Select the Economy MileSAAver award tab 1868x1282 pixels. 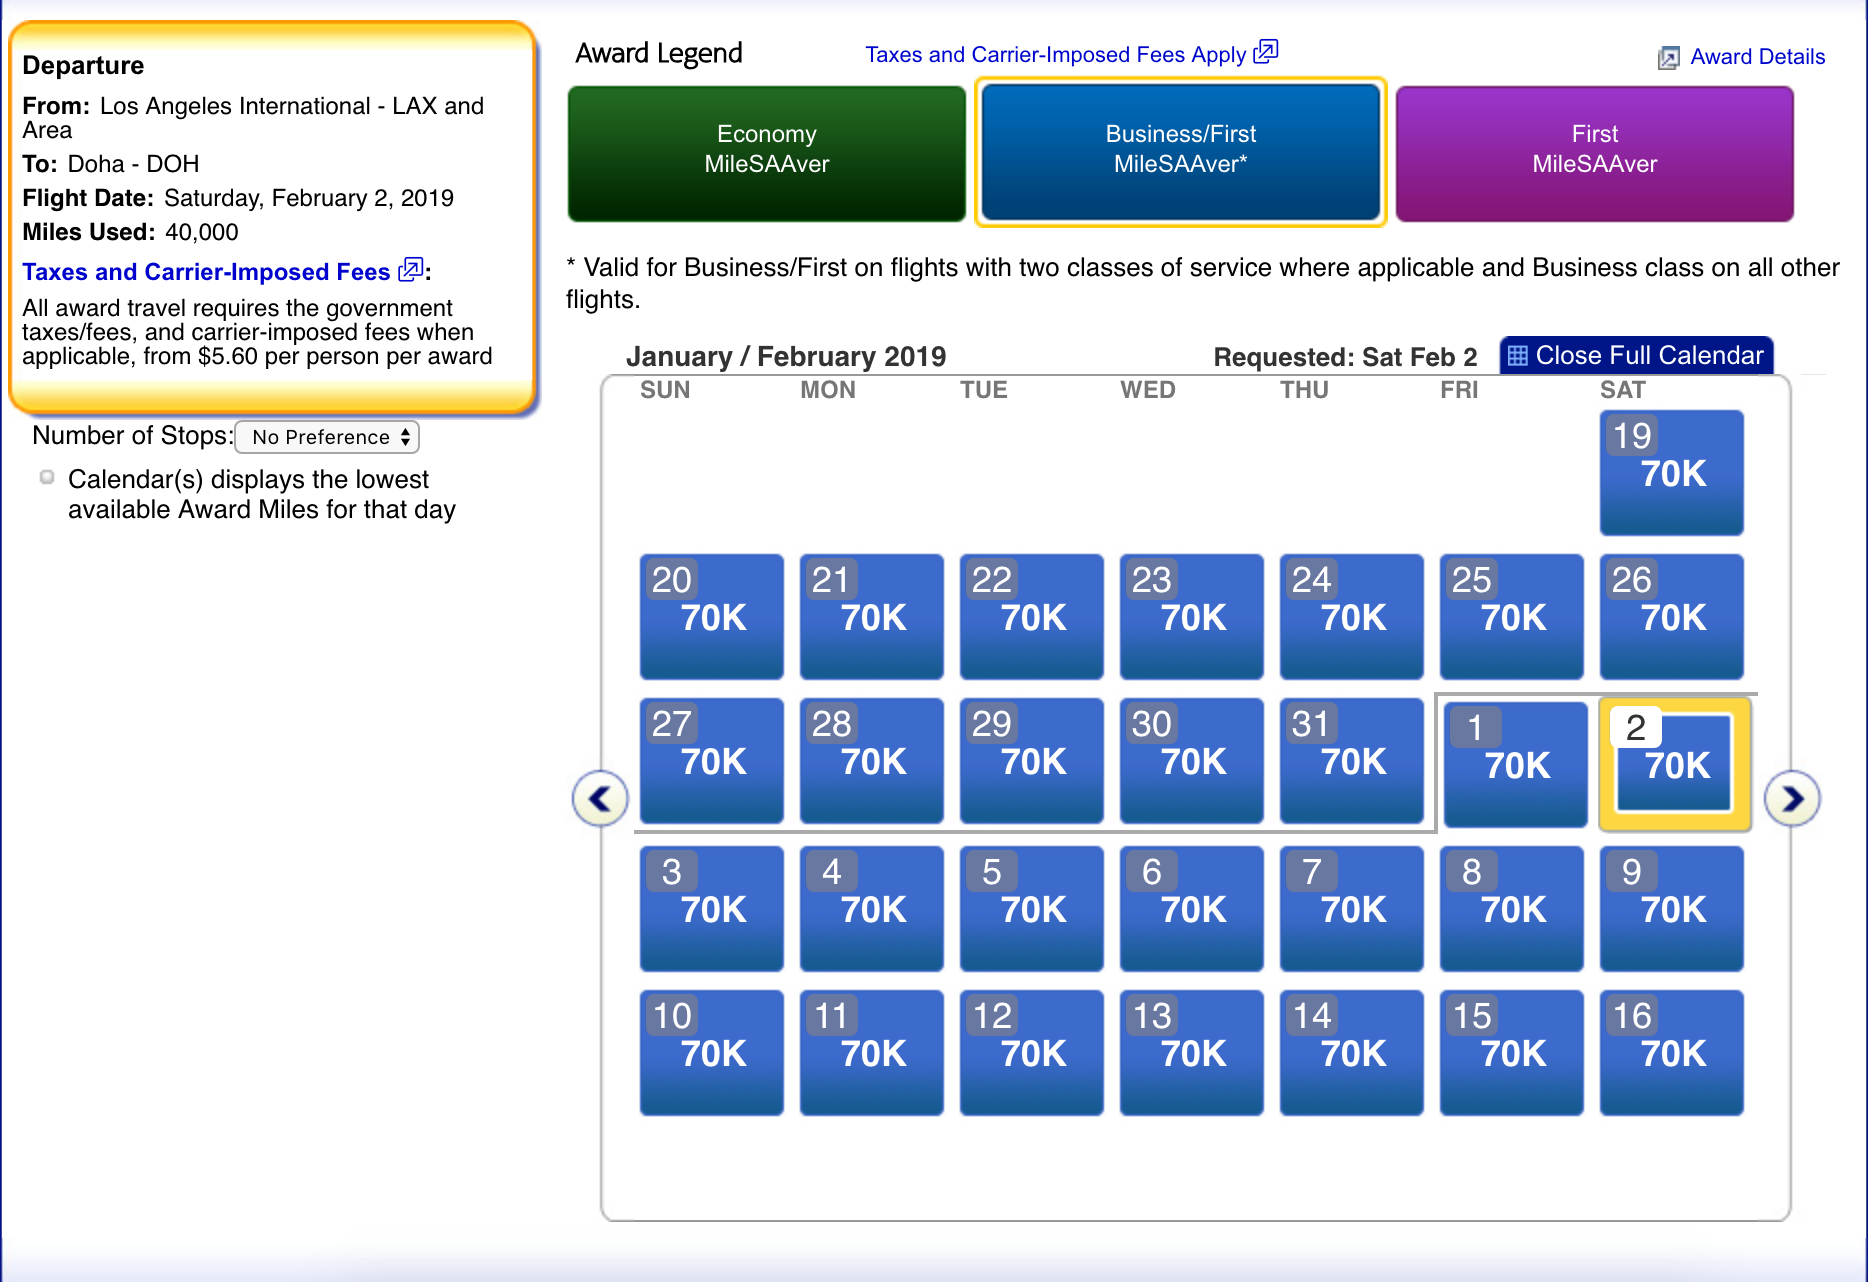click(766, 153)
